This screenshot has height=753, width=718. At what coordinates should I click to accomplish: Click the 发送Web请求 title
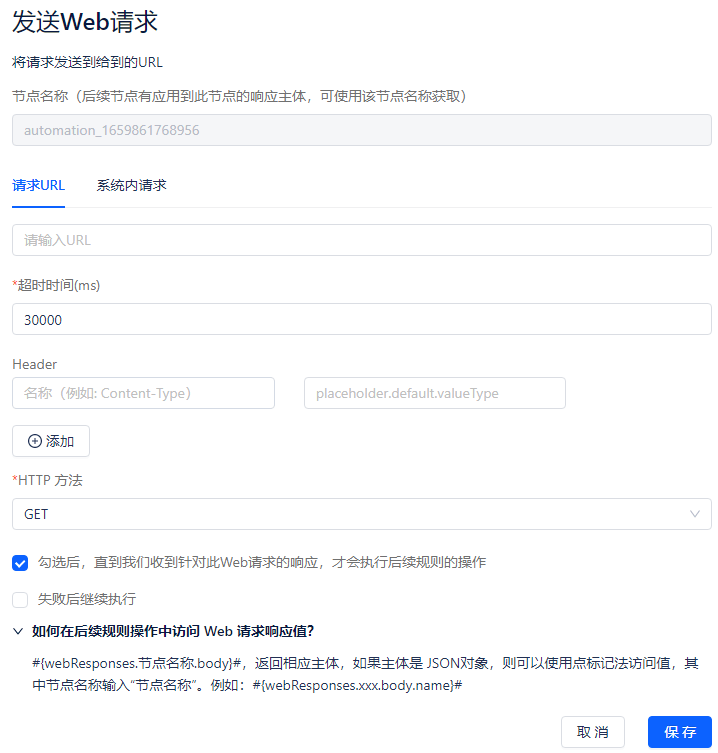85,22
